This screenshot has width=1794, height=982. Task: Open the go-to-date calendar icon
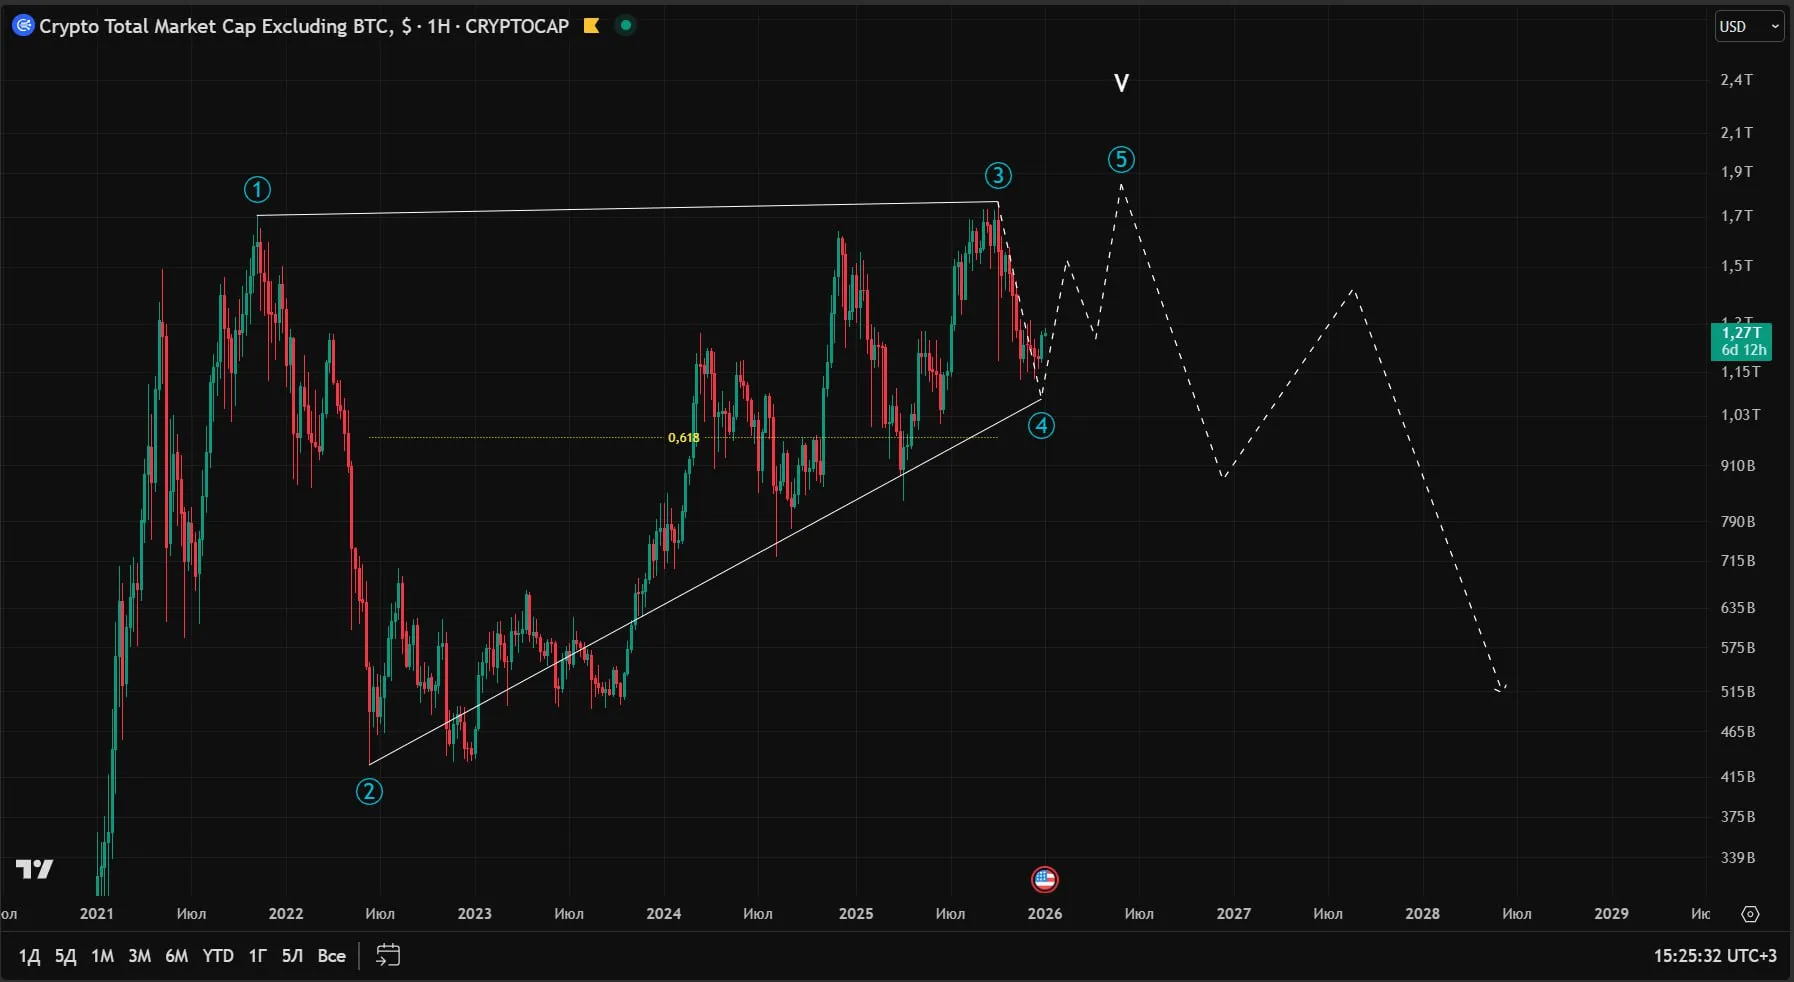point(388,956)
